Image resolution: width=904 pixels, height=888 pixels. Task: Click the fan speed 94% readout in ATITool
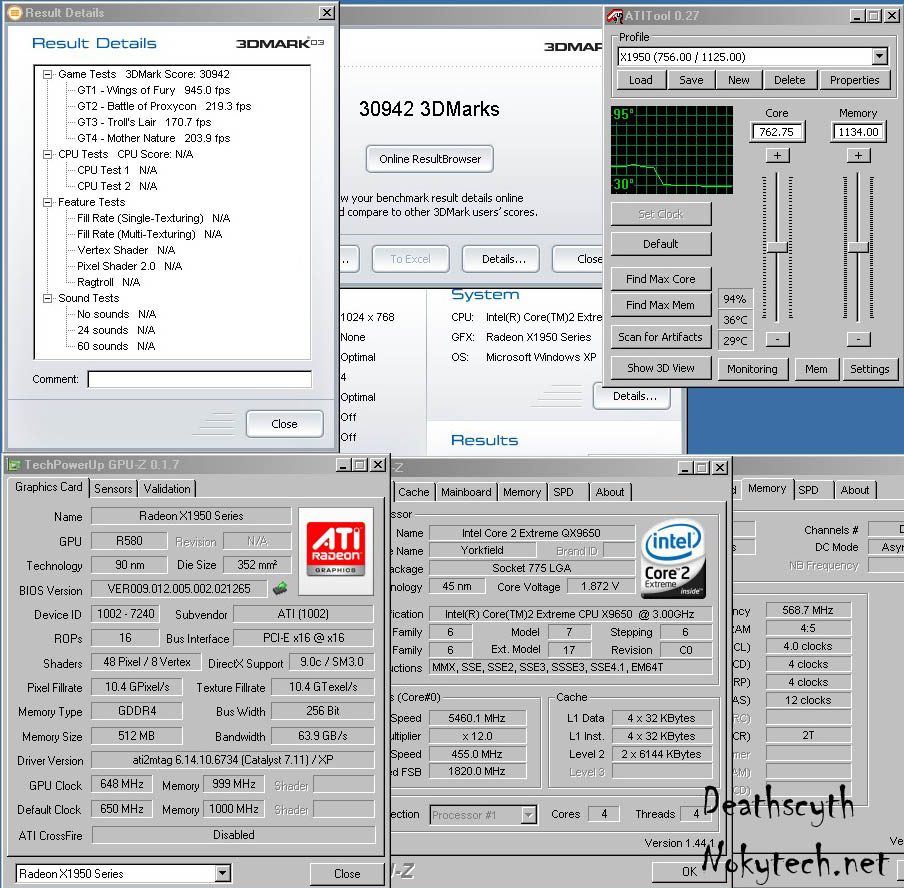tap(734, 299)
